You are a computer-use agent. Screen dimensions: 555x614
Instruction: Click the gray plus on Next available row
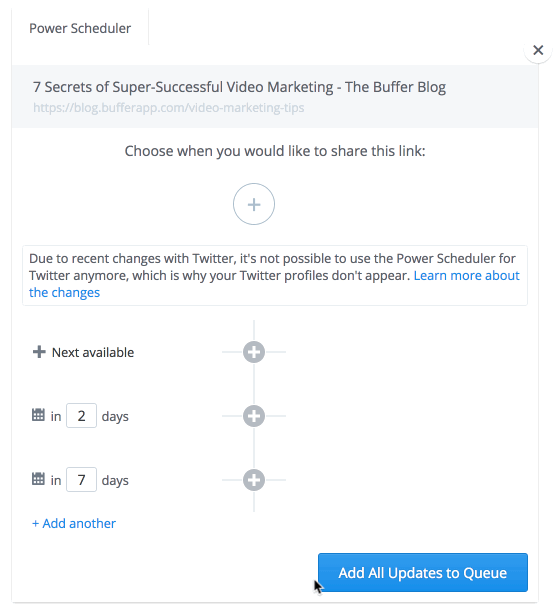pyautogui.click(x=254, y=352)
